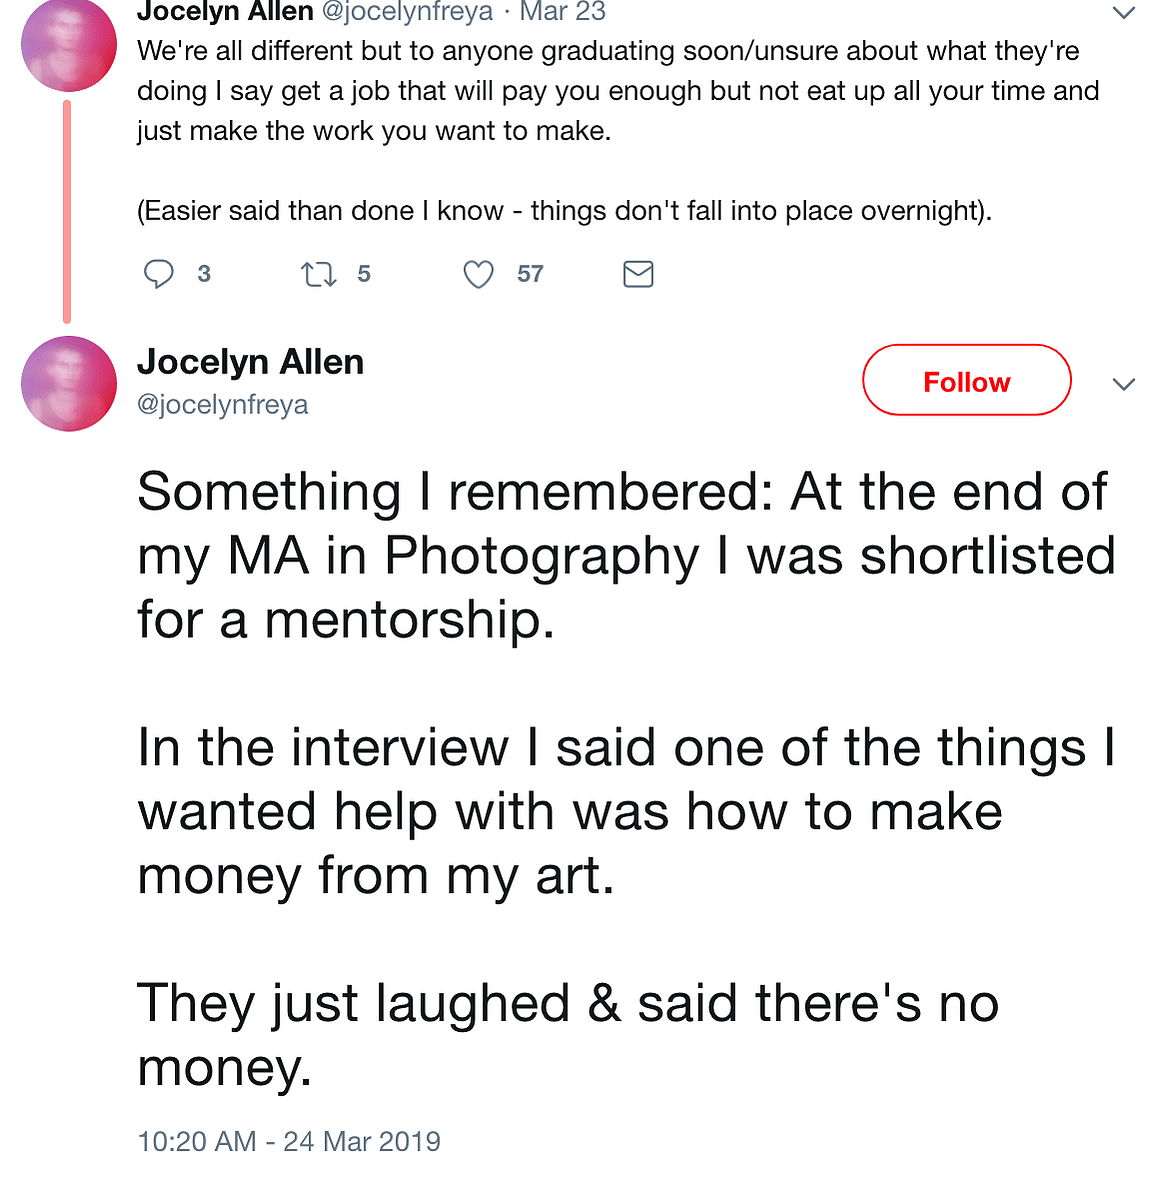Open the reply count 3
Viewport: 1156px width, 1186px height.
point(204,274)
